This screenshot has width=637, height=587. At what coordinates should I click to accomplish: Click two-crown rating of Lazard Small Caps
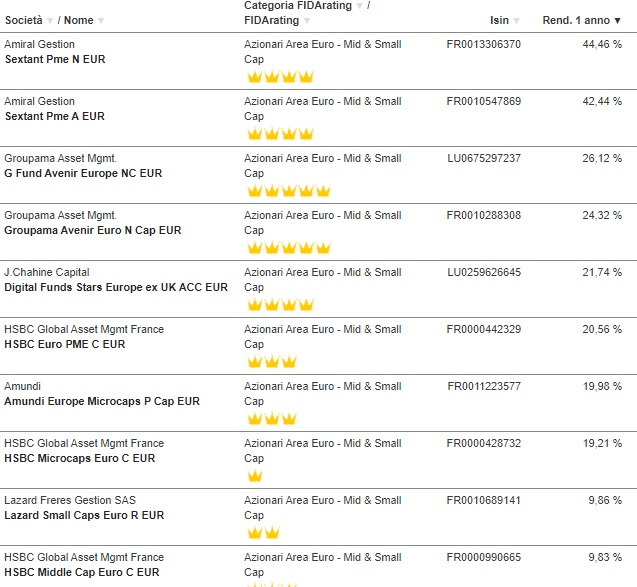point(263,533)
